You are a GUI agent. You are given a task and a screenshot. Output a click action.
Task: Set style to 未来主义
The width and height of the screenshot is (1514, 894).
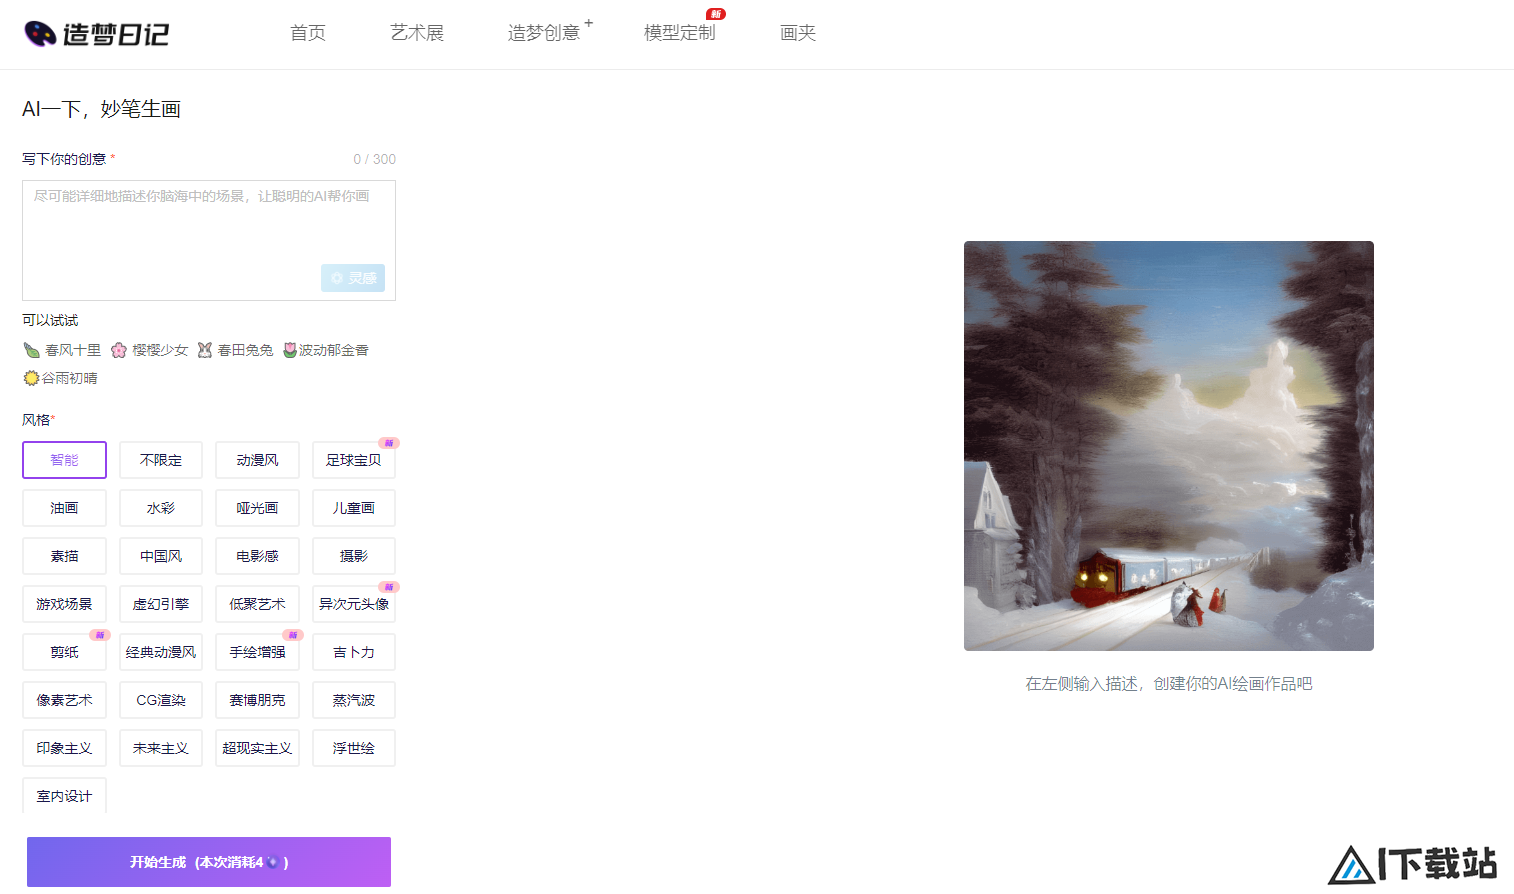[x=161, y=748]
